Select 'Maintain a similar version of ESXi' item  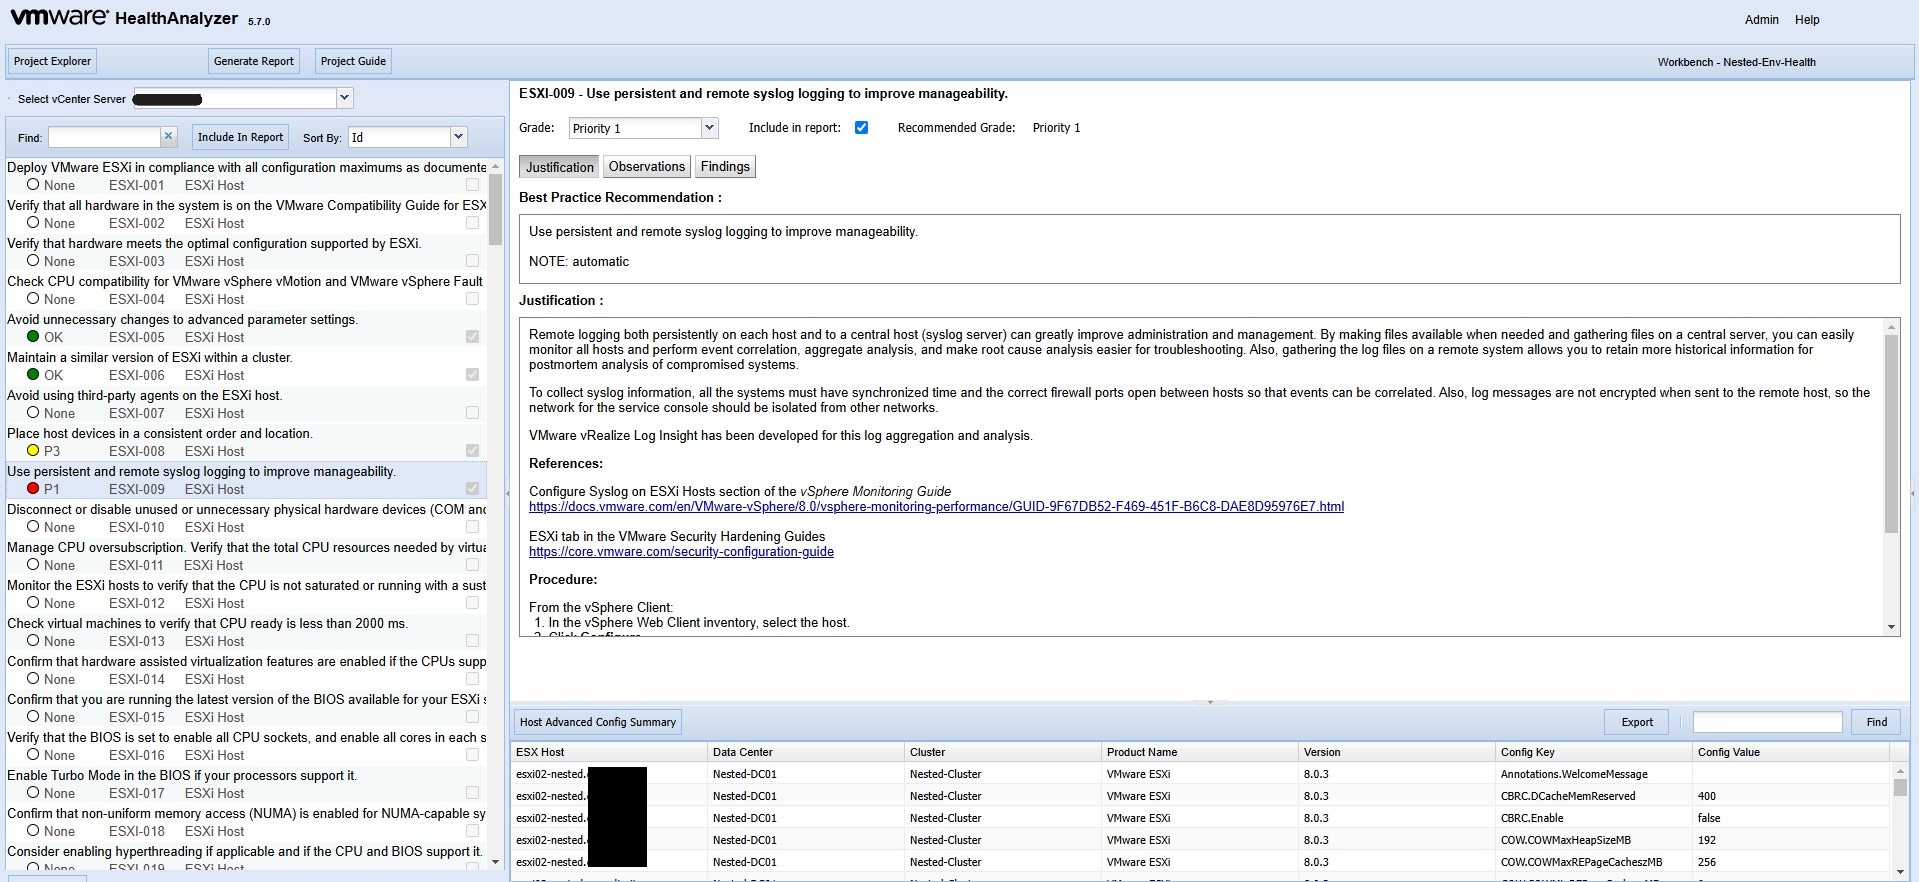click(x=246, y=366)
